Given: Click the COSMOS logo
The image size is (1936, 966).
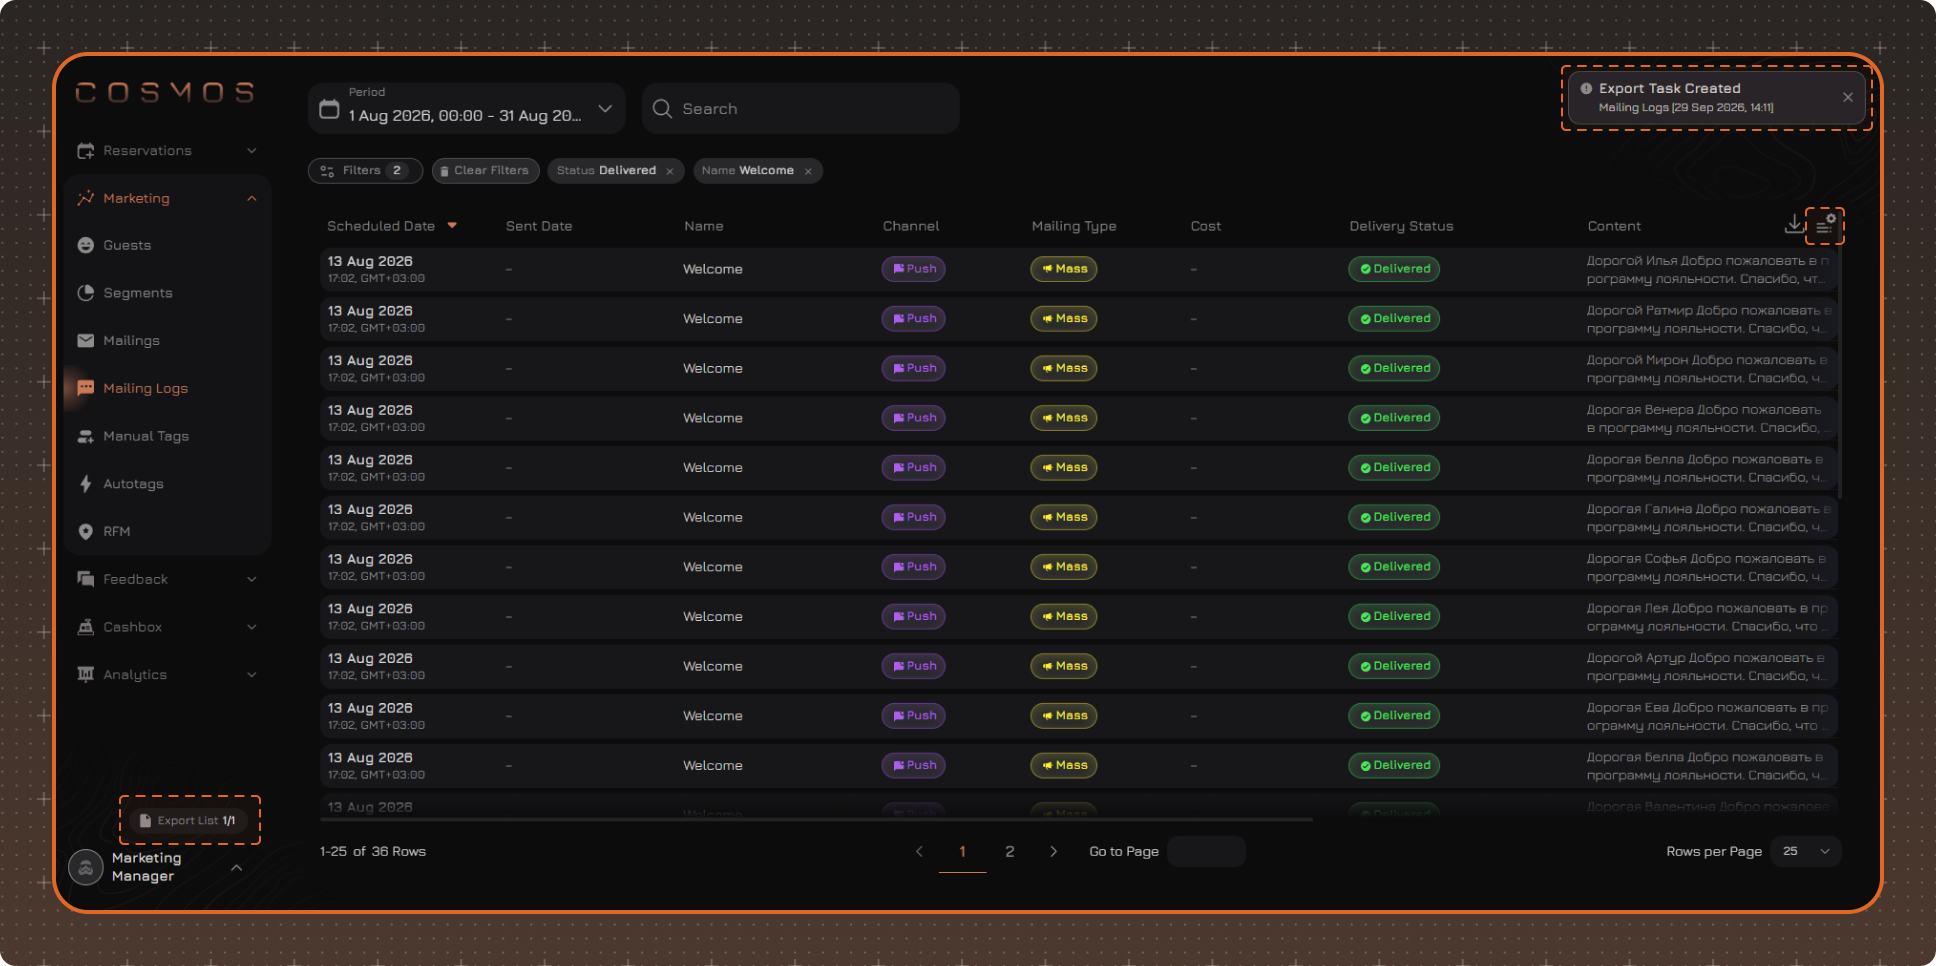Looking at the screenshot, I should [165, 93].
